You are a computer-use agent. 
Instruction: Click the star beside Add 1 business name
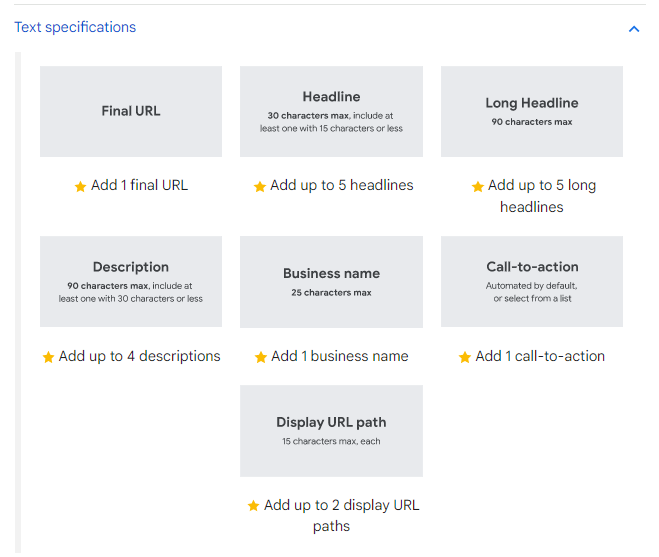click(x=260, y=357)
